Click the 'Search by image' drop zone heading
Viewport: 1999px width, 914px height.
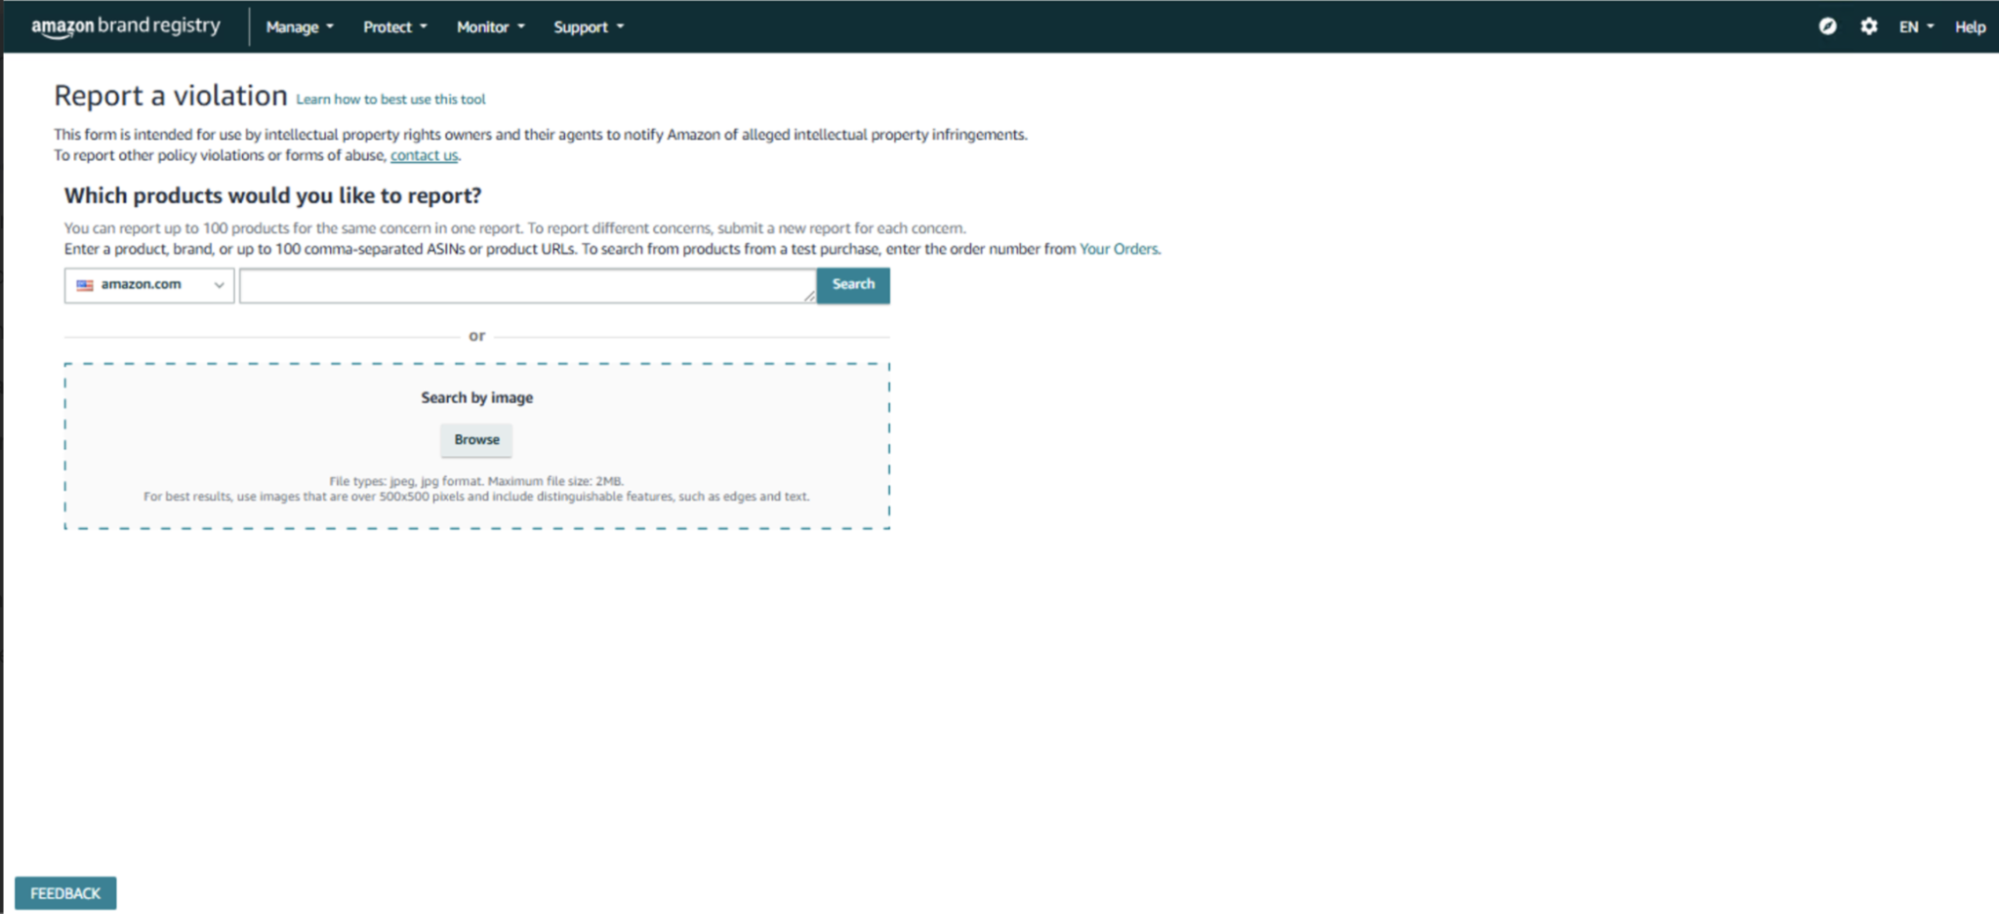[476, 397]
